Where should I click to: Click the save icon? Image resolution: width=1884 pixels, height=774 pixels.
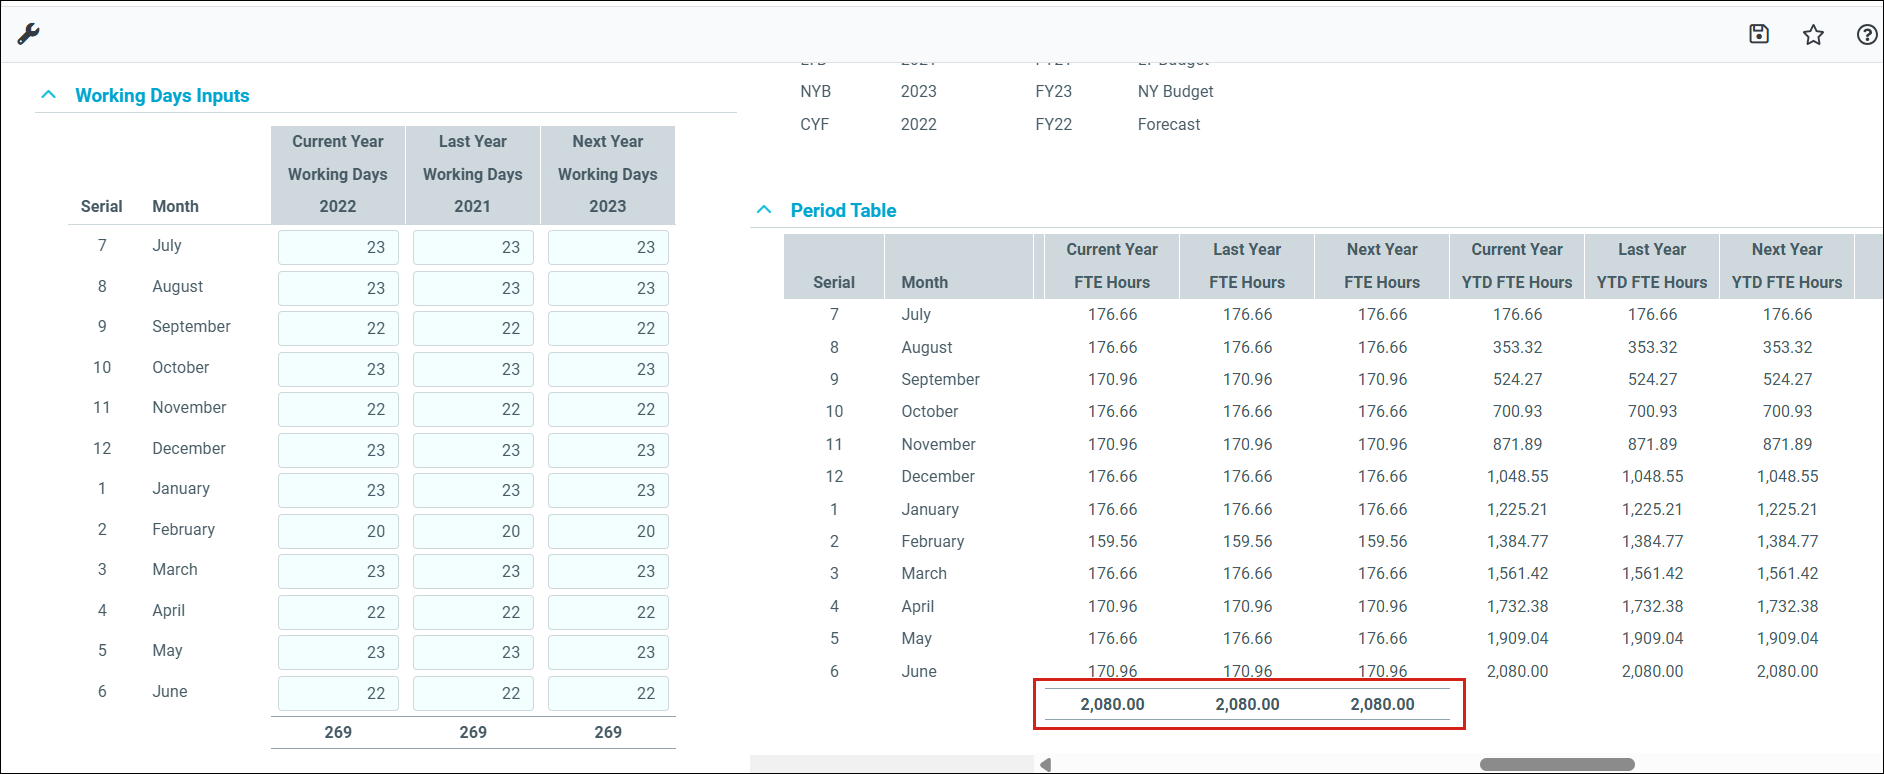click(x=1759, y=34)
